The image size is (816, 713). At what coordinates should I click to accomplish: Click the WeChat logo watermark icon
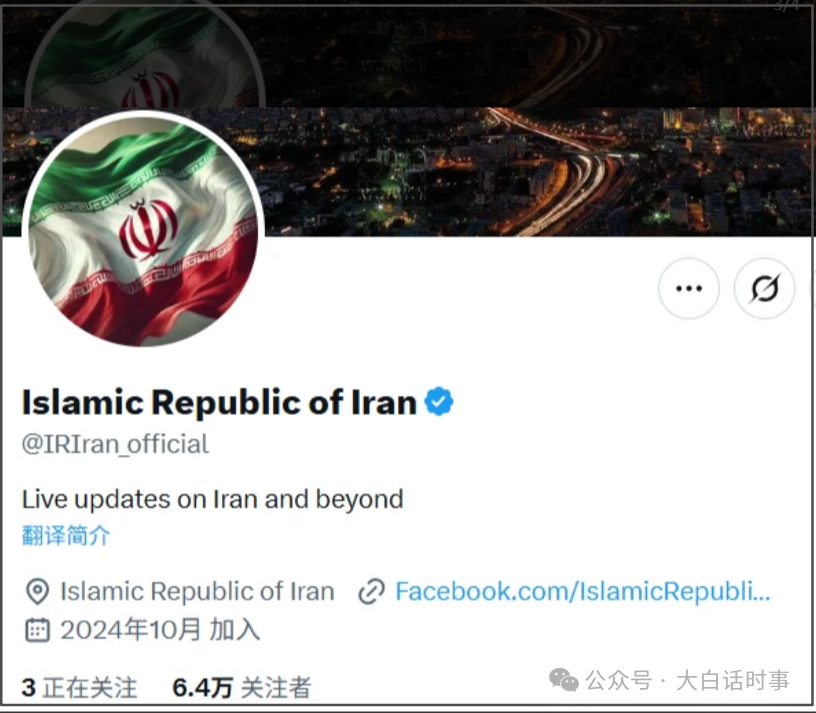pyautogui.click(x=564, y=680)
